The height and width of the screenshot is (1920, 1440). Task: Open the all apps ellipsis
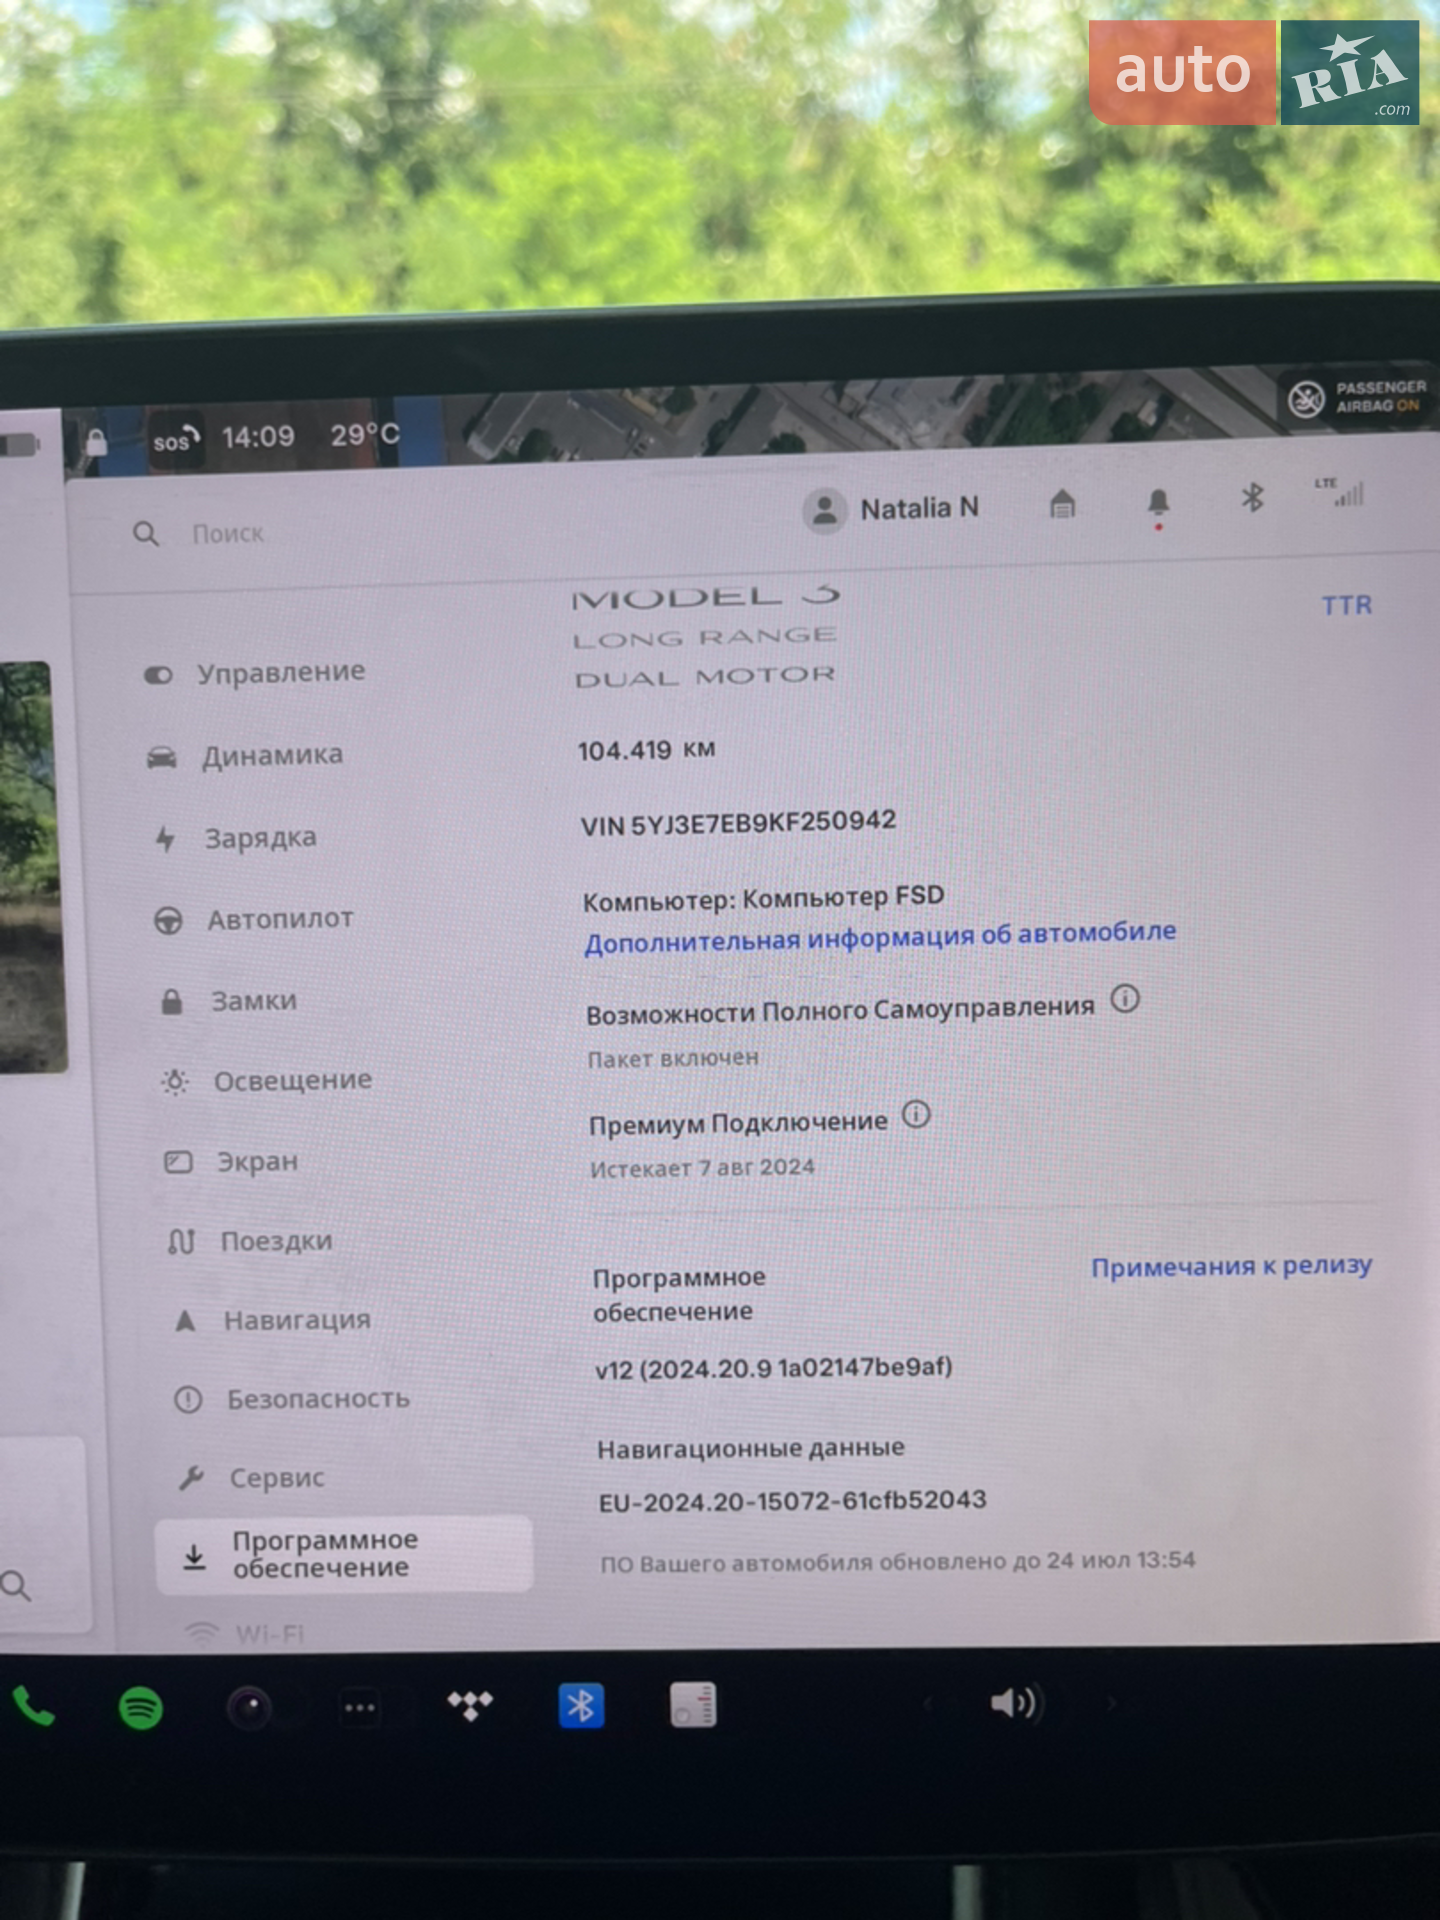[x=360, y=1707]
